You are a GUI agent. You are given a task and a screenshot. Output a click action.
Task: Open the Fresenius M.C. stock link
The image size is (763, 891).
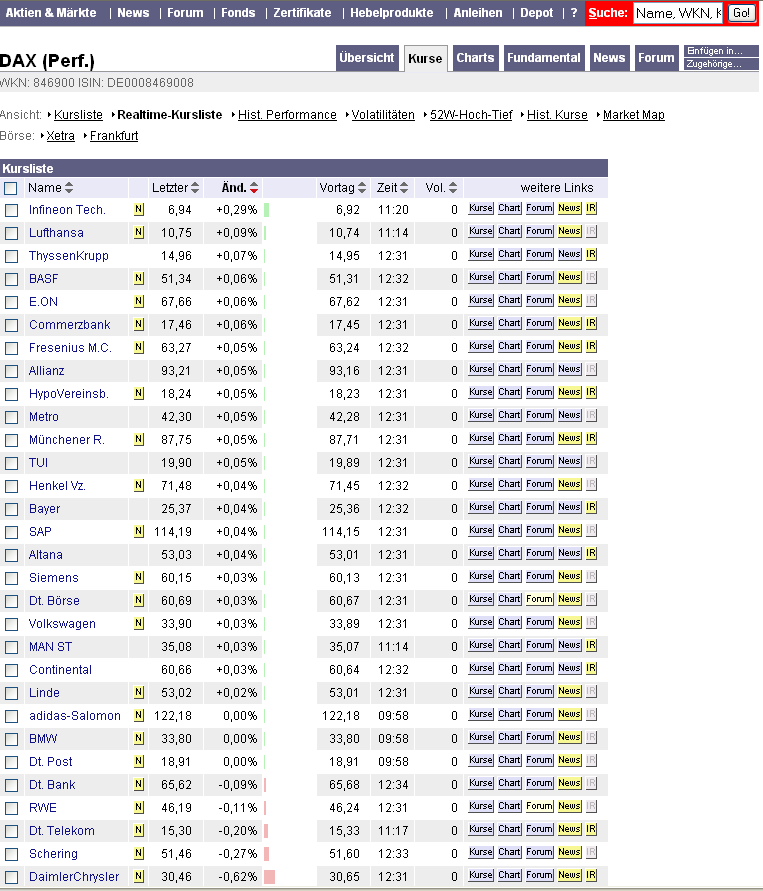coord(70,348)
